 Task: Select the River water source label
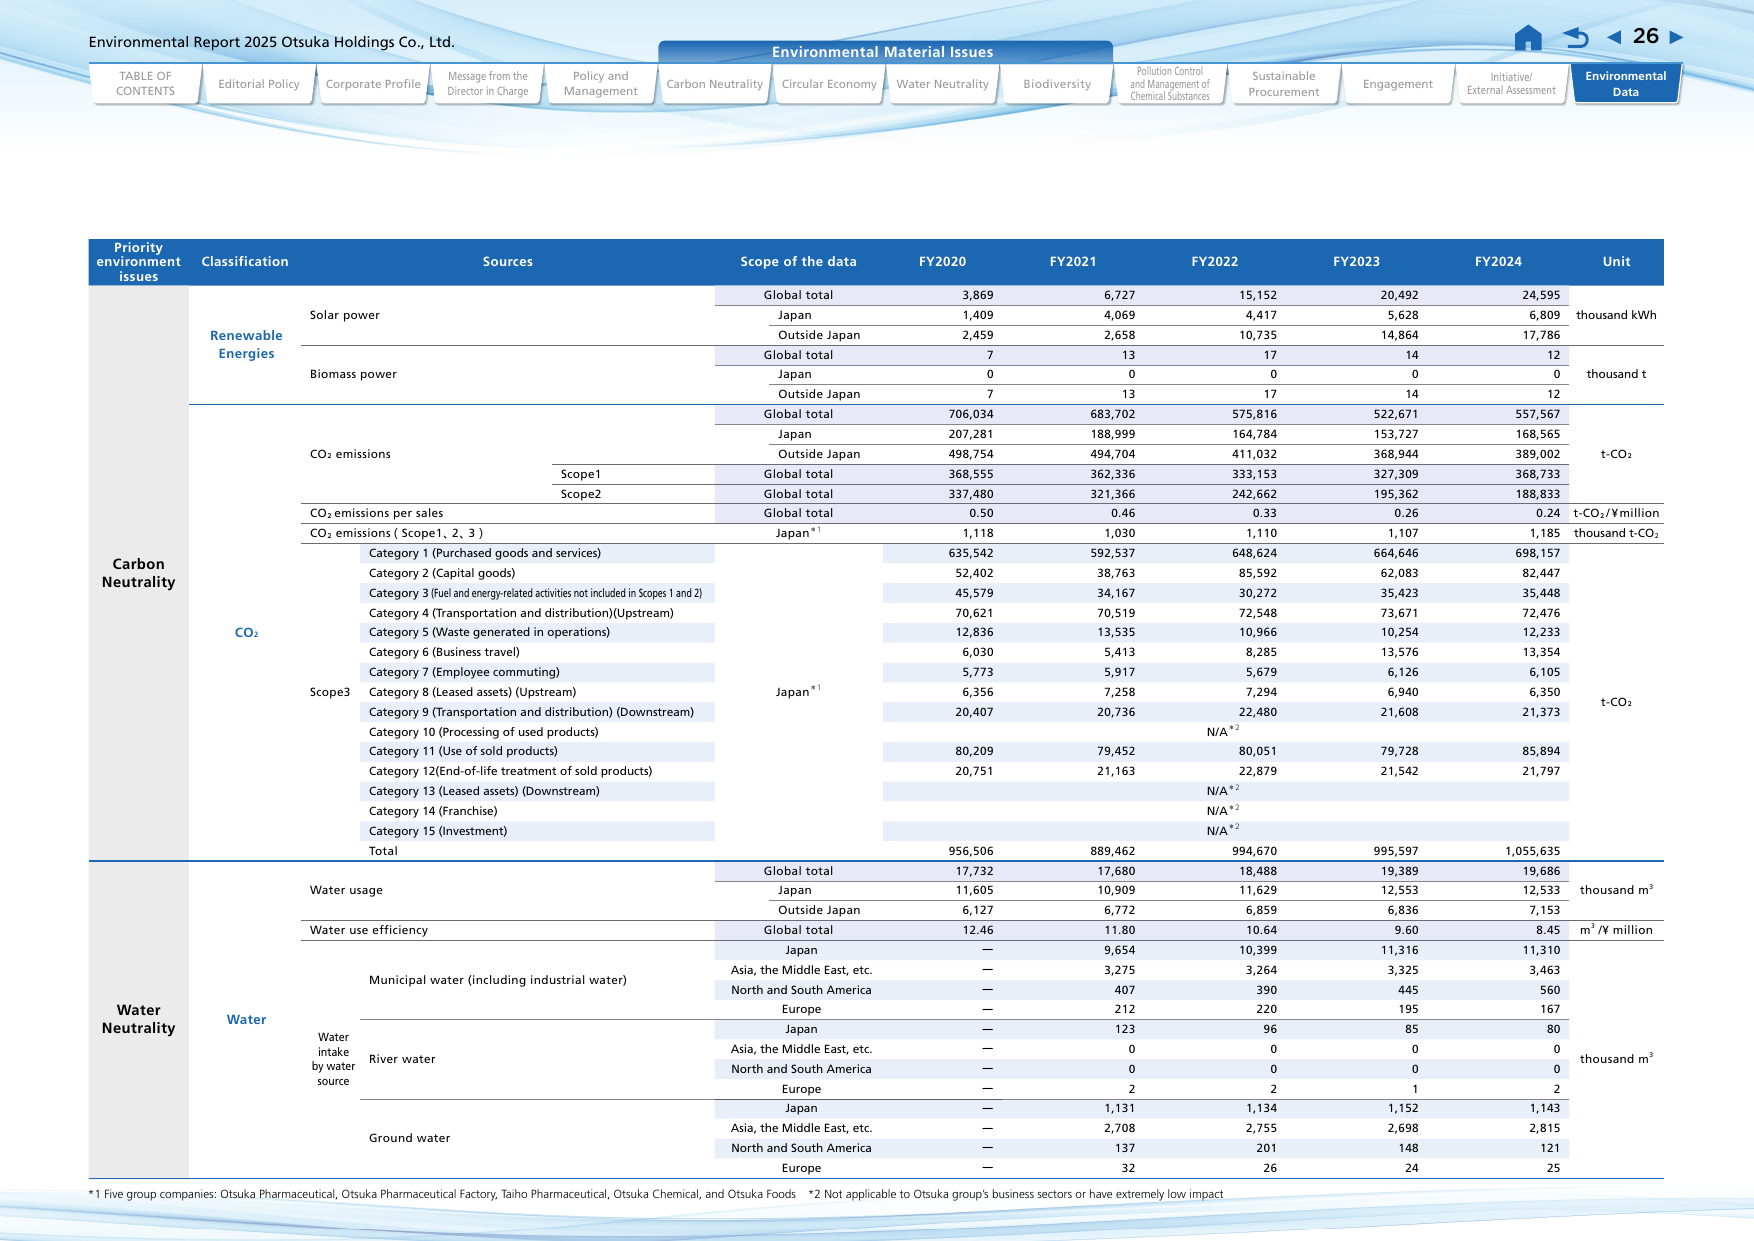[402, 1059]
